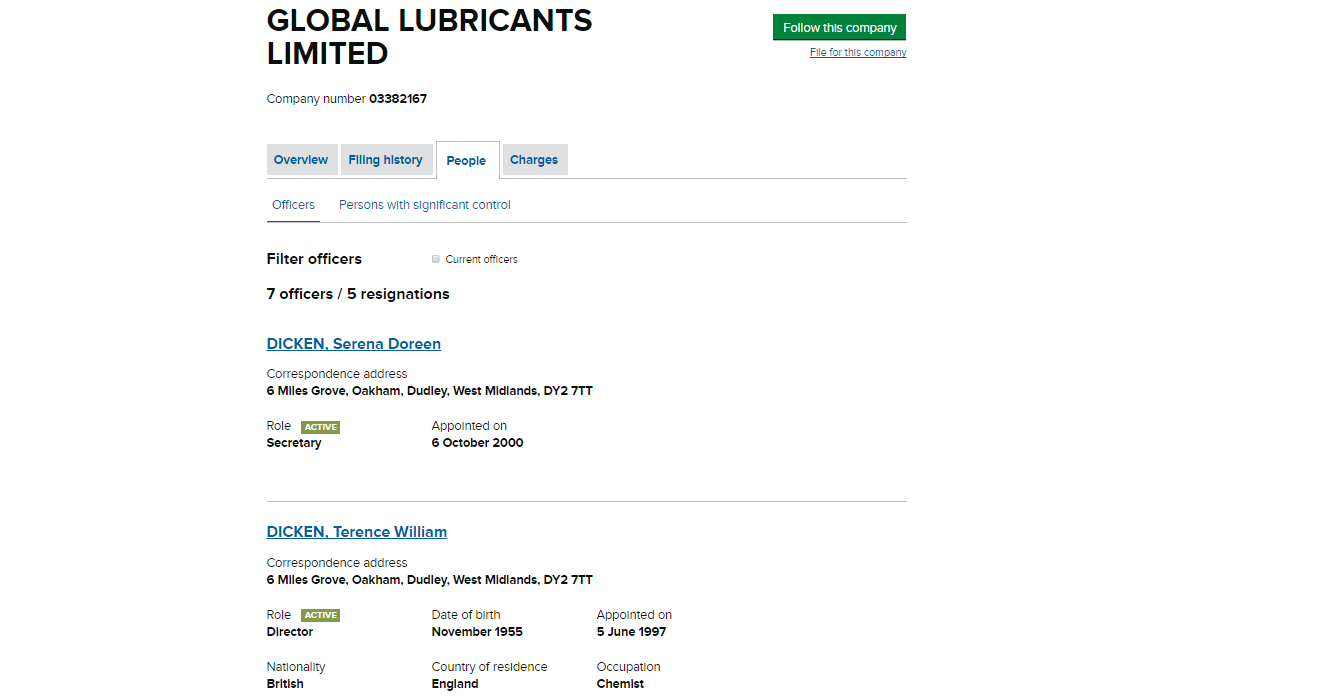Click the Current officers filter label
Screen dimensions: 1324x696
(x=482, y=260)
